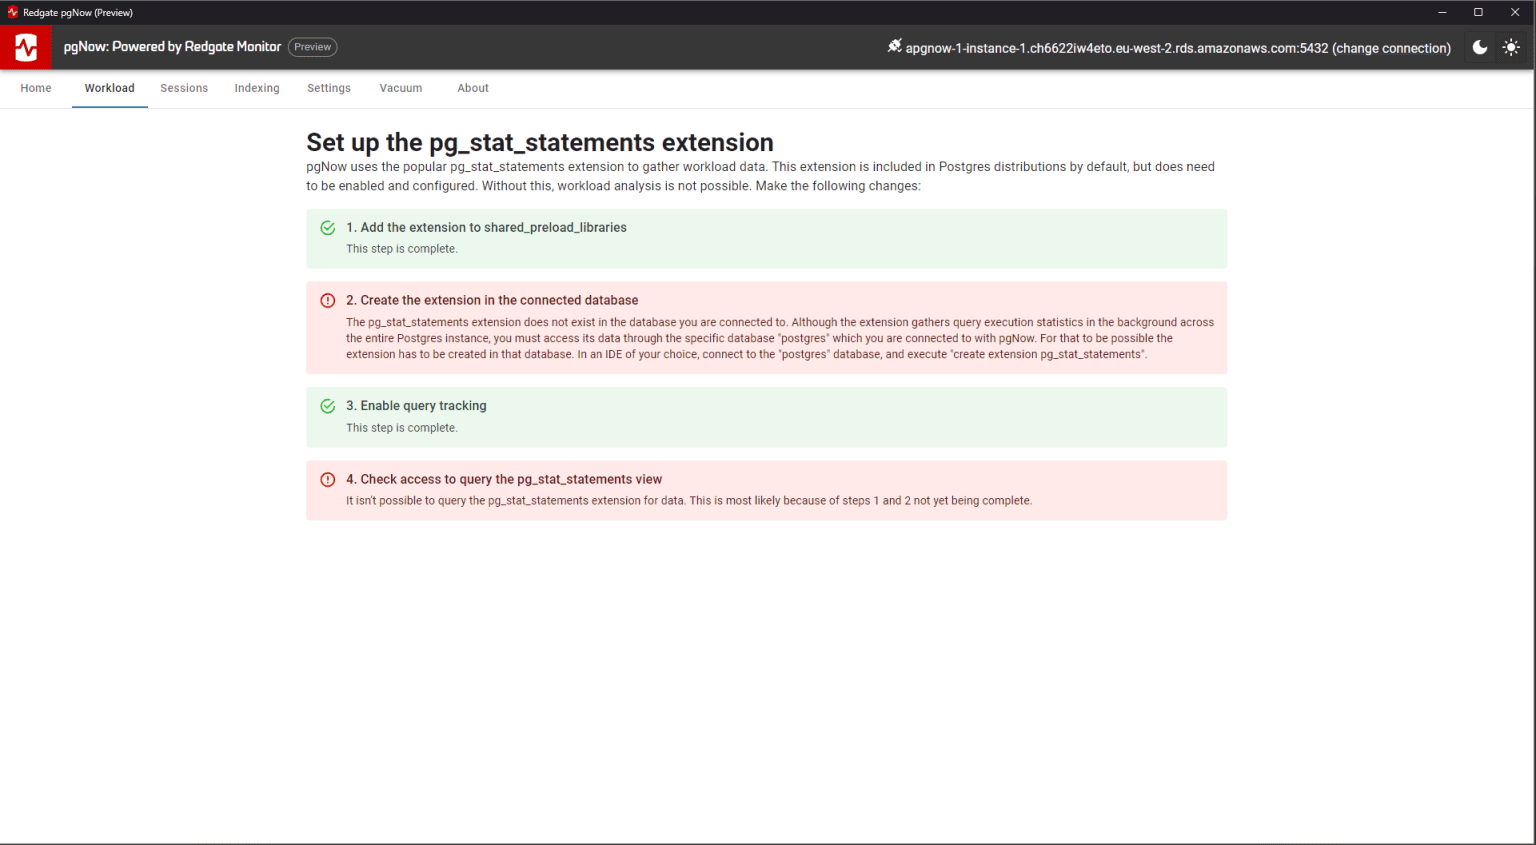The image size is (1536, 845).
Task: Click the pgNow icon in the title bar
Action: pyautogui.click(x=12, y=12)
